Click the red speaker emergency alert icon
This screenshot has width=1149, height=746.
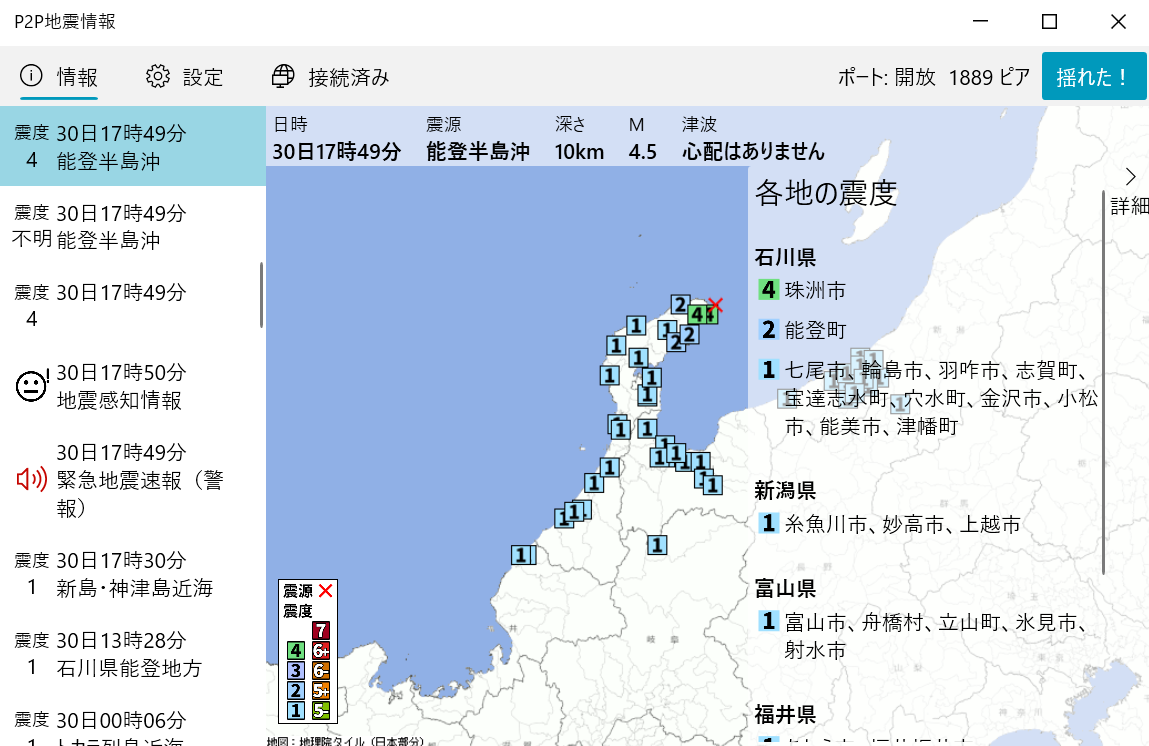(x=31, y=480)
